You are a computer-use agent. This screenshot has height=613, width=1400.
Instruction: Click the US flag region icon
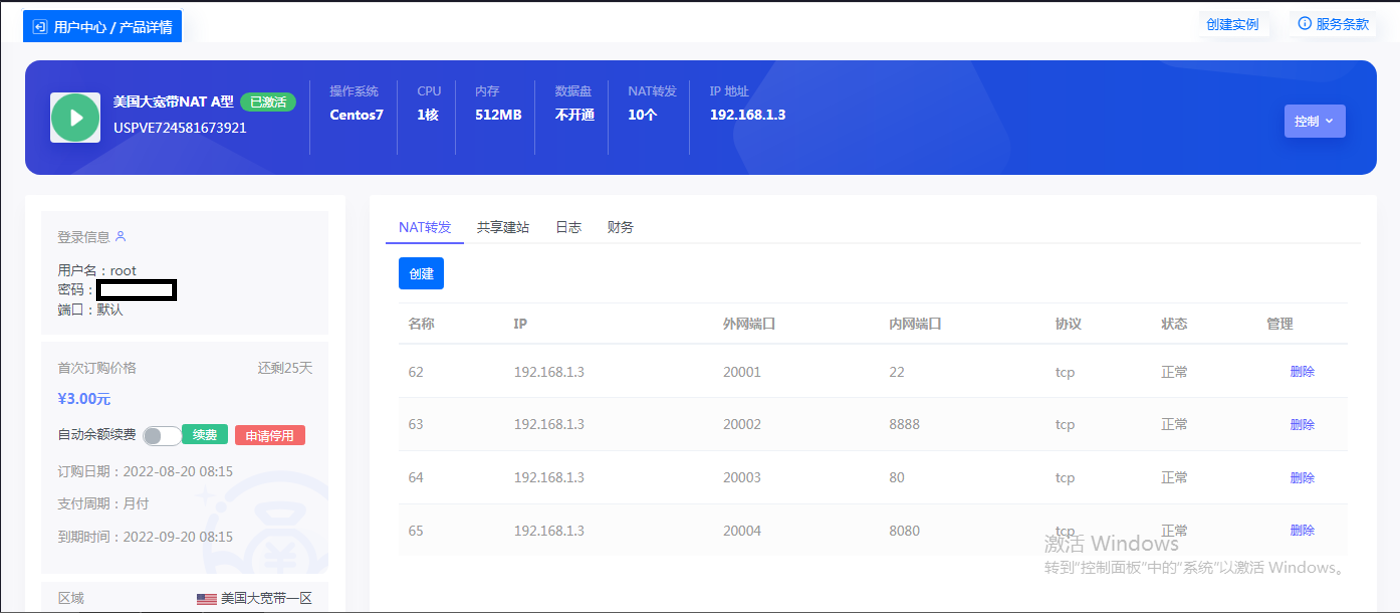207,599
